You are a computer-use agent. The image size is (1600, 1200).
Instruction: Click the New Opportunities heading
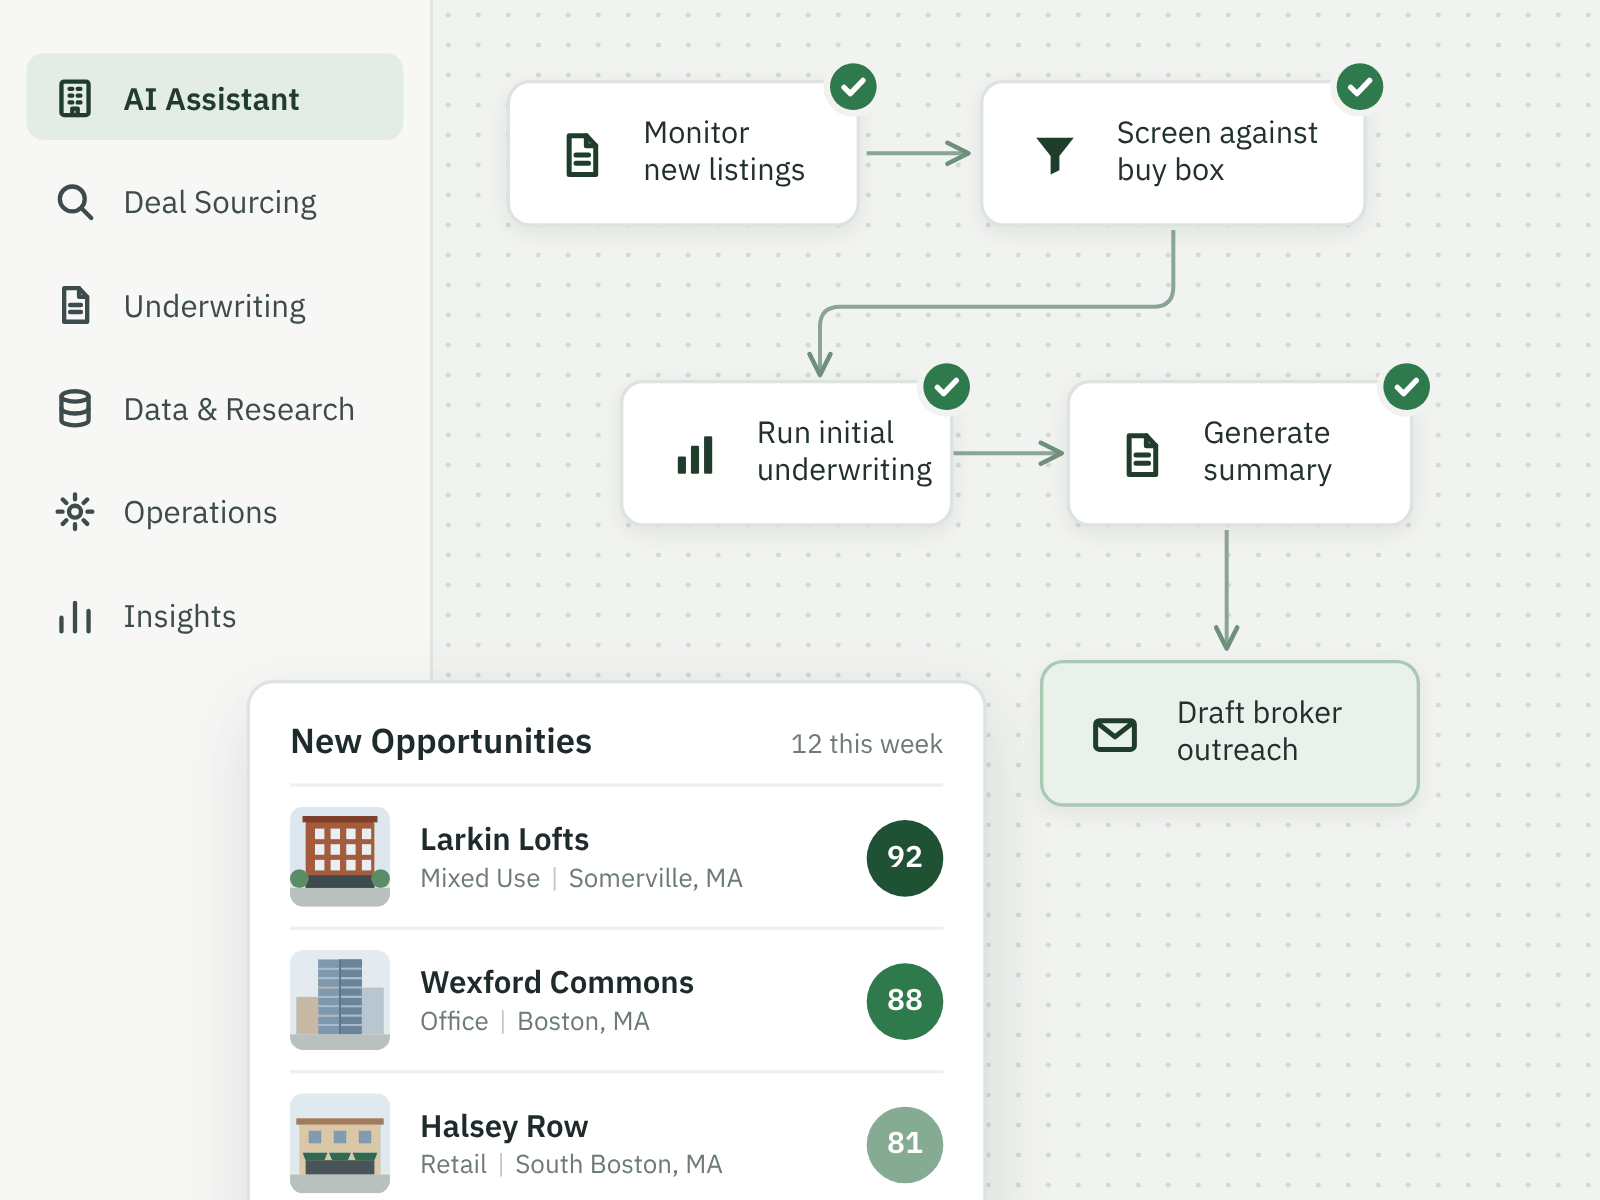point(441,742)
